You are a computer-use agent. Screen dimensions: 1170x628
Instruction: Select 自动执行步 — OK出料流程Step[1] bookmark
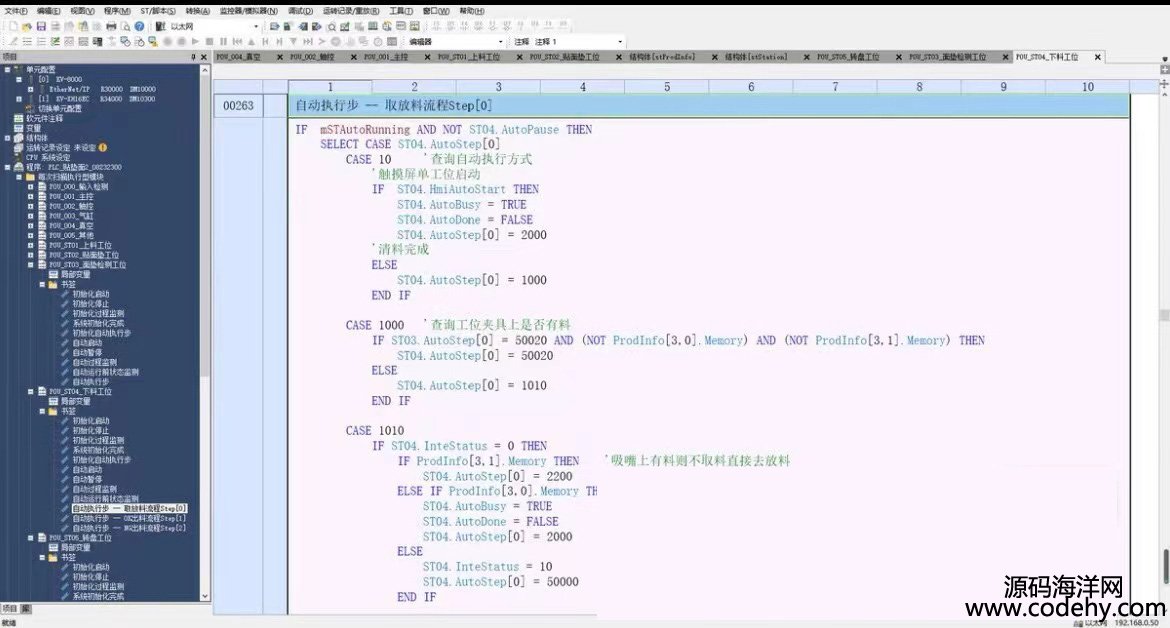point(129,518)
